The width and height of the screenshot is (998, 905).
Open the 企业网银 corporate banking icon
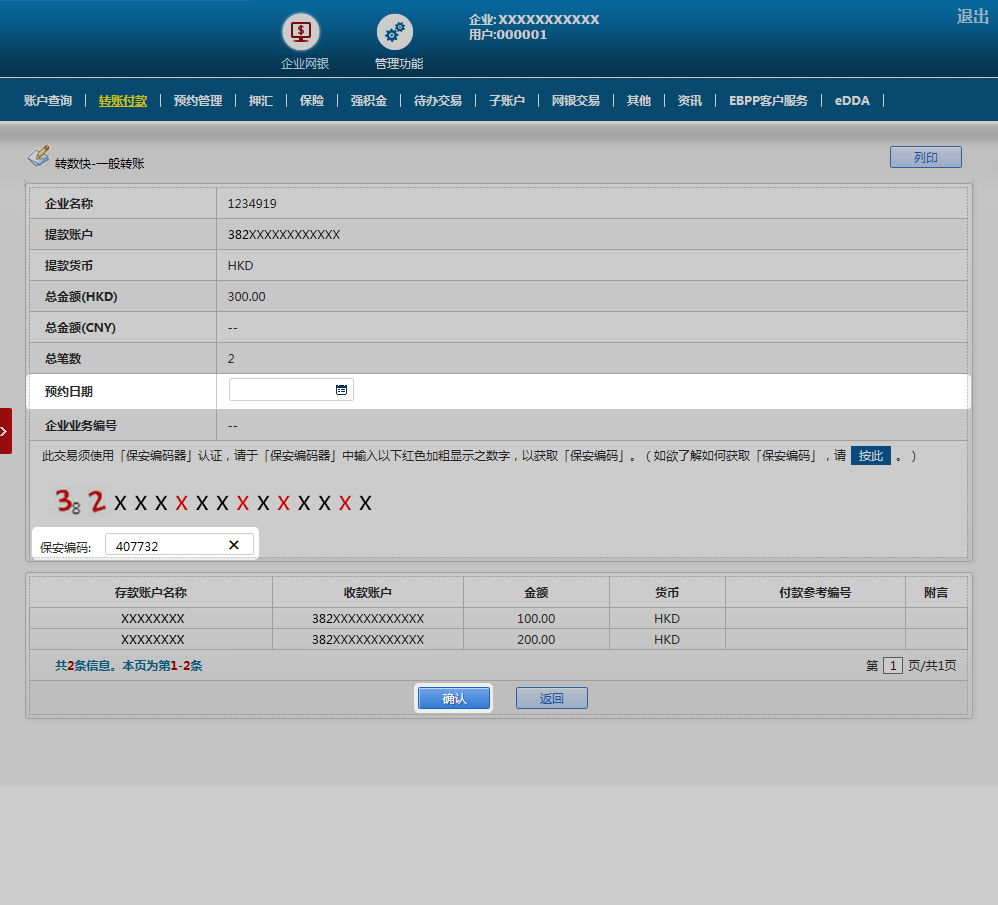(x=300, y=32)
